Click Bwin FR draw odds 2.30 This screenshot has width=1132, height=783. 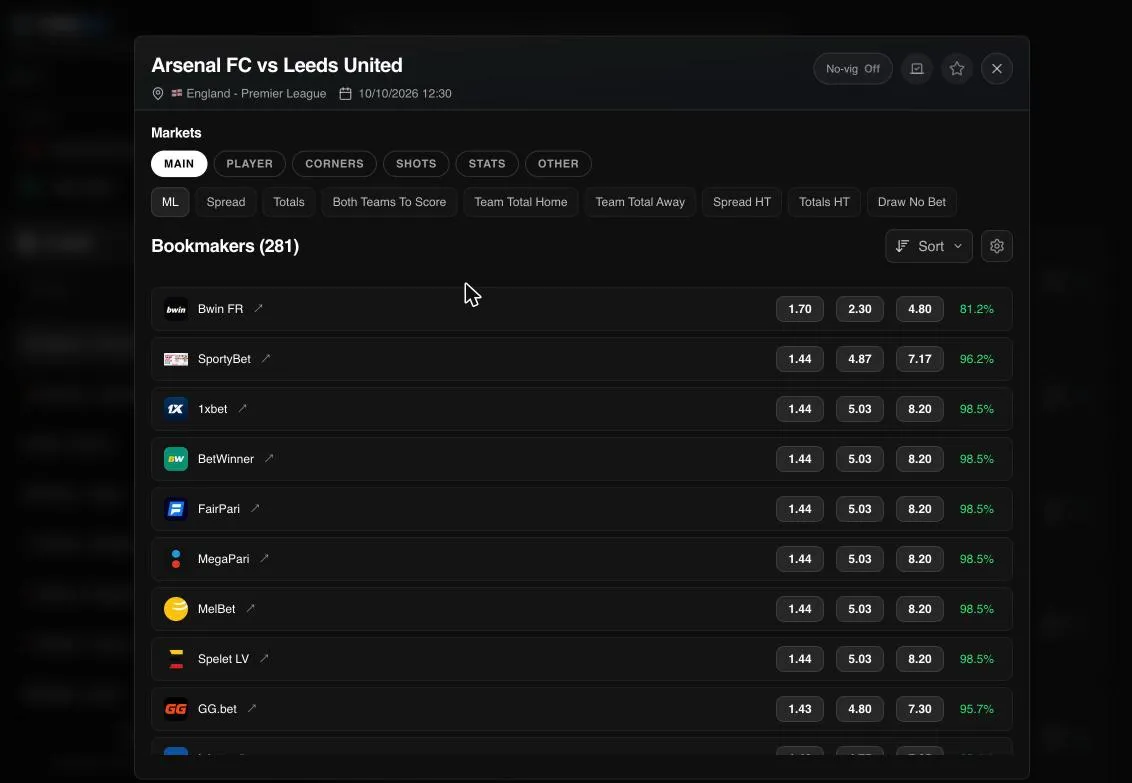tap(860, 309)
